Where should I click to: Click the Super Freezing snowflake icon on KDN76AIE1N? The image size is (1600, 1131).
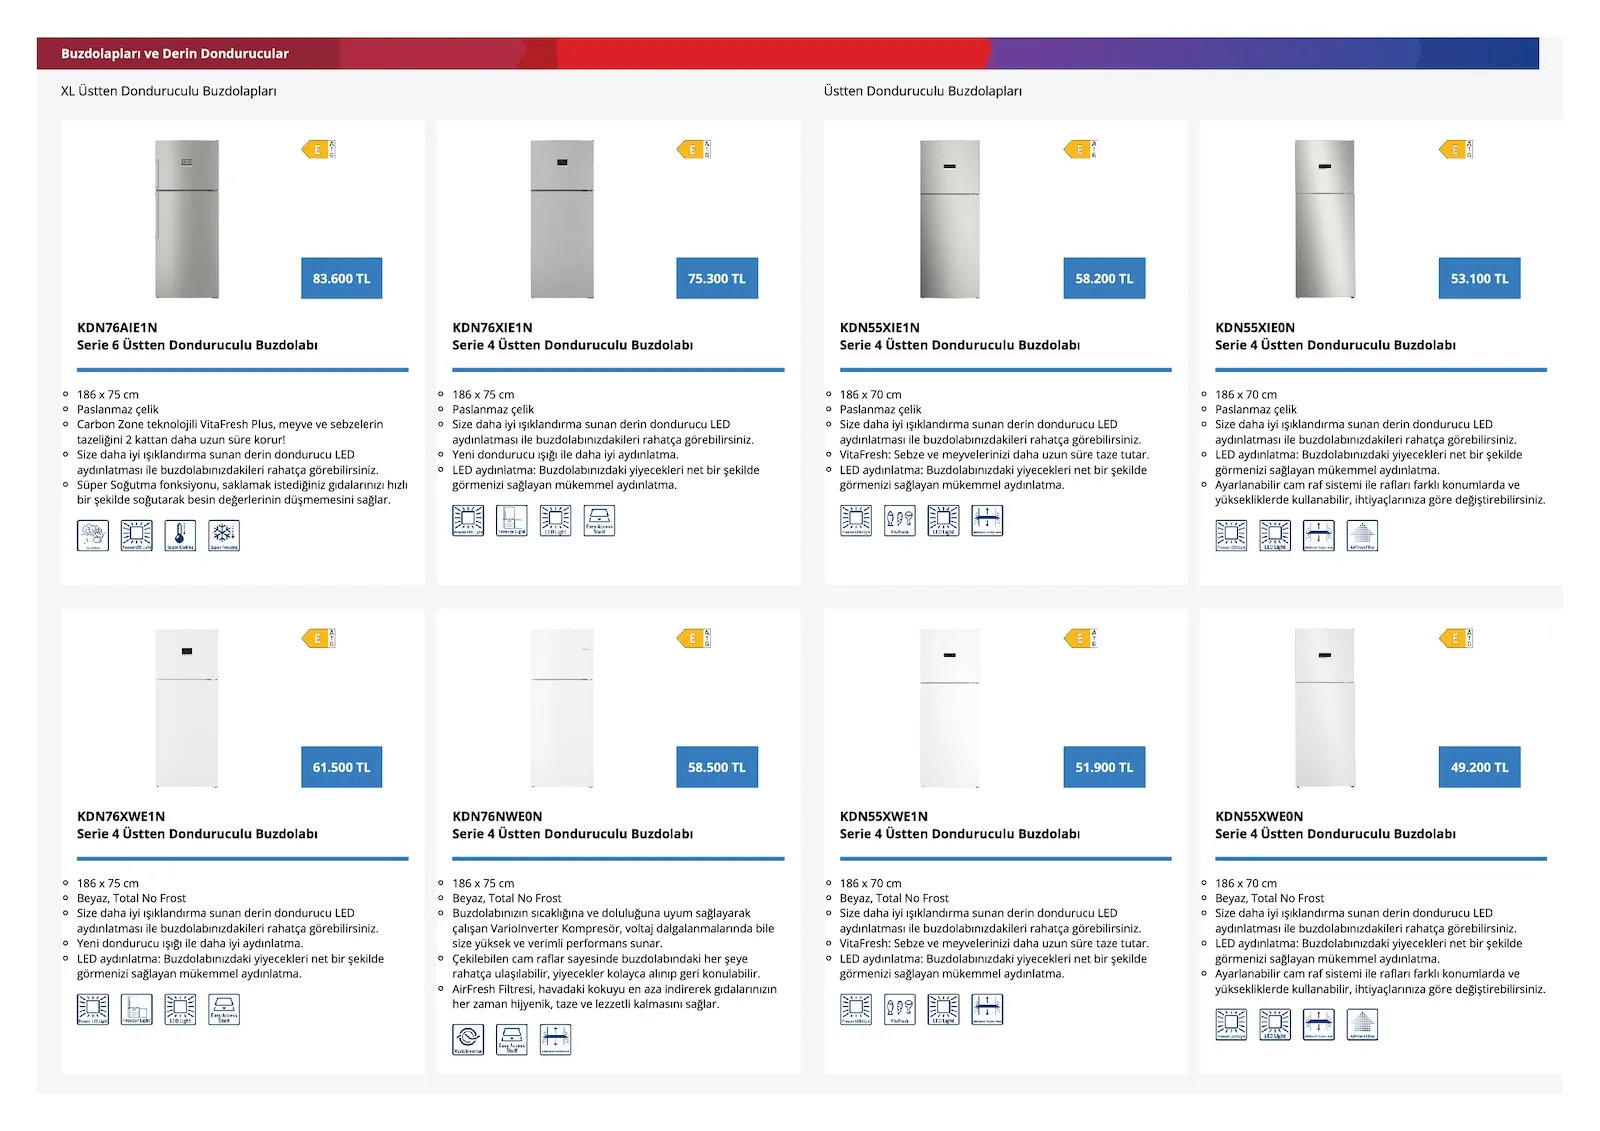pos(224,536)
